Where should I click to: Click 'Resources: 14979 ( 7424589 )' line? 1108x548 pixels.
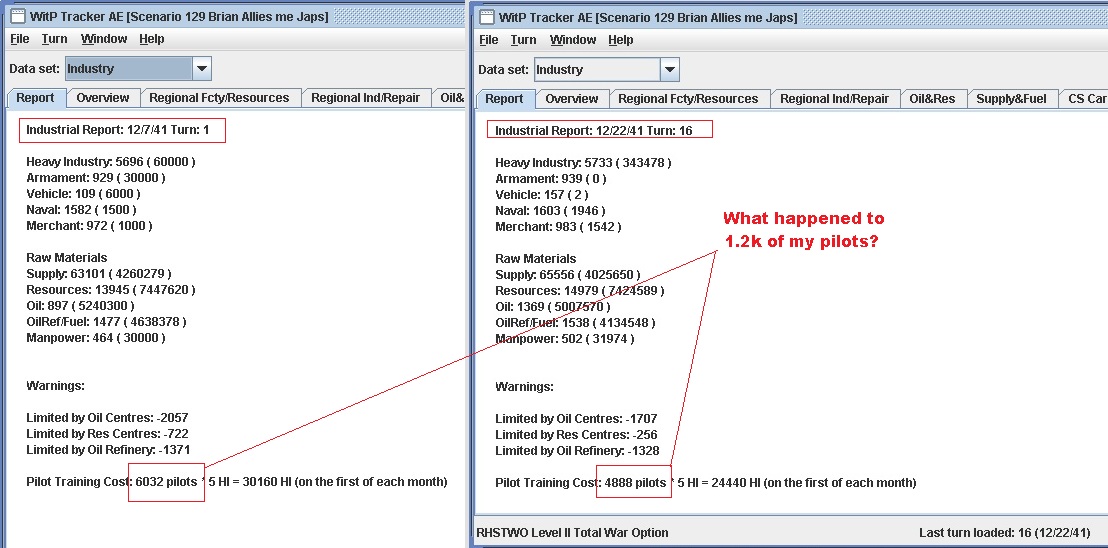(580, 290)
